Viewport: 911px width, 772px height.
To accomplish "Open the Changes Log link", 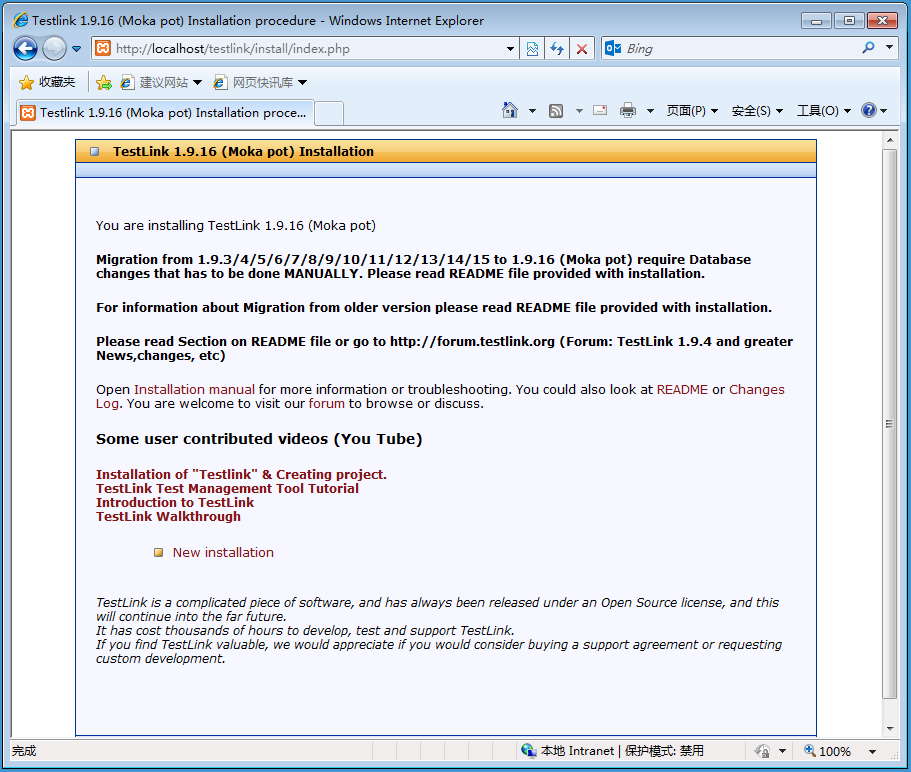I will pyautogui.click(x=756, y=390).
